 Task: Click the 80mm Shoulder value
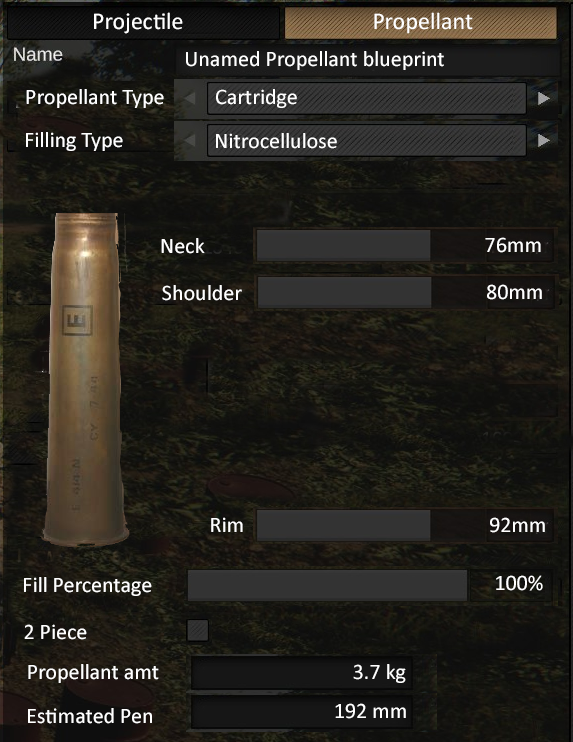click(514, 292)
